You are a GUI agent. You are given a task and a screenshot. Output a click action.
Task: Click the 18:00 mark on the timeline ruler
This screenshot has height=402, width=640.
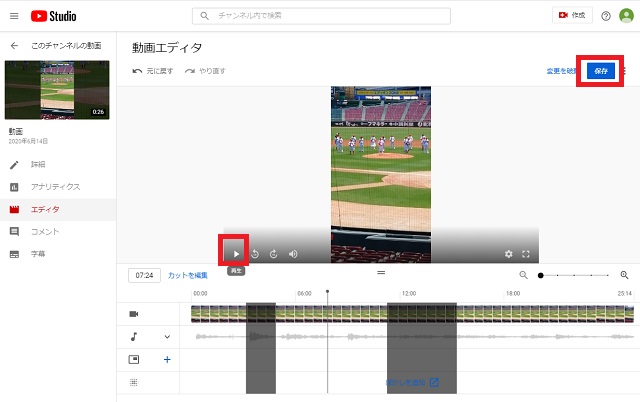pyautogui.click(x=513, y=293)
